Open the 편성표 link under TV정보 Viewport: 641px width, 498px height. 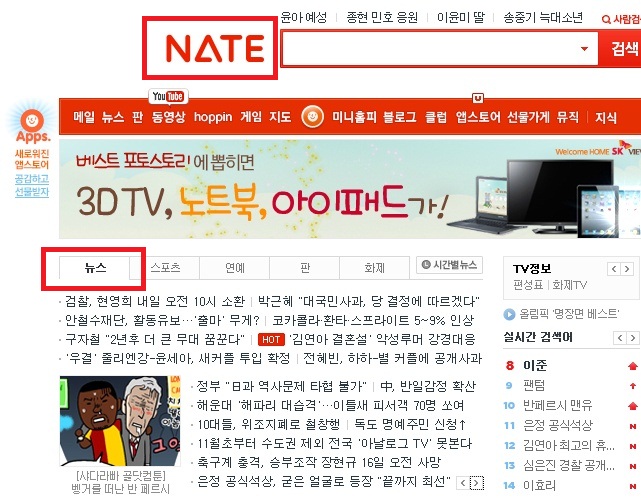(528, 285)
